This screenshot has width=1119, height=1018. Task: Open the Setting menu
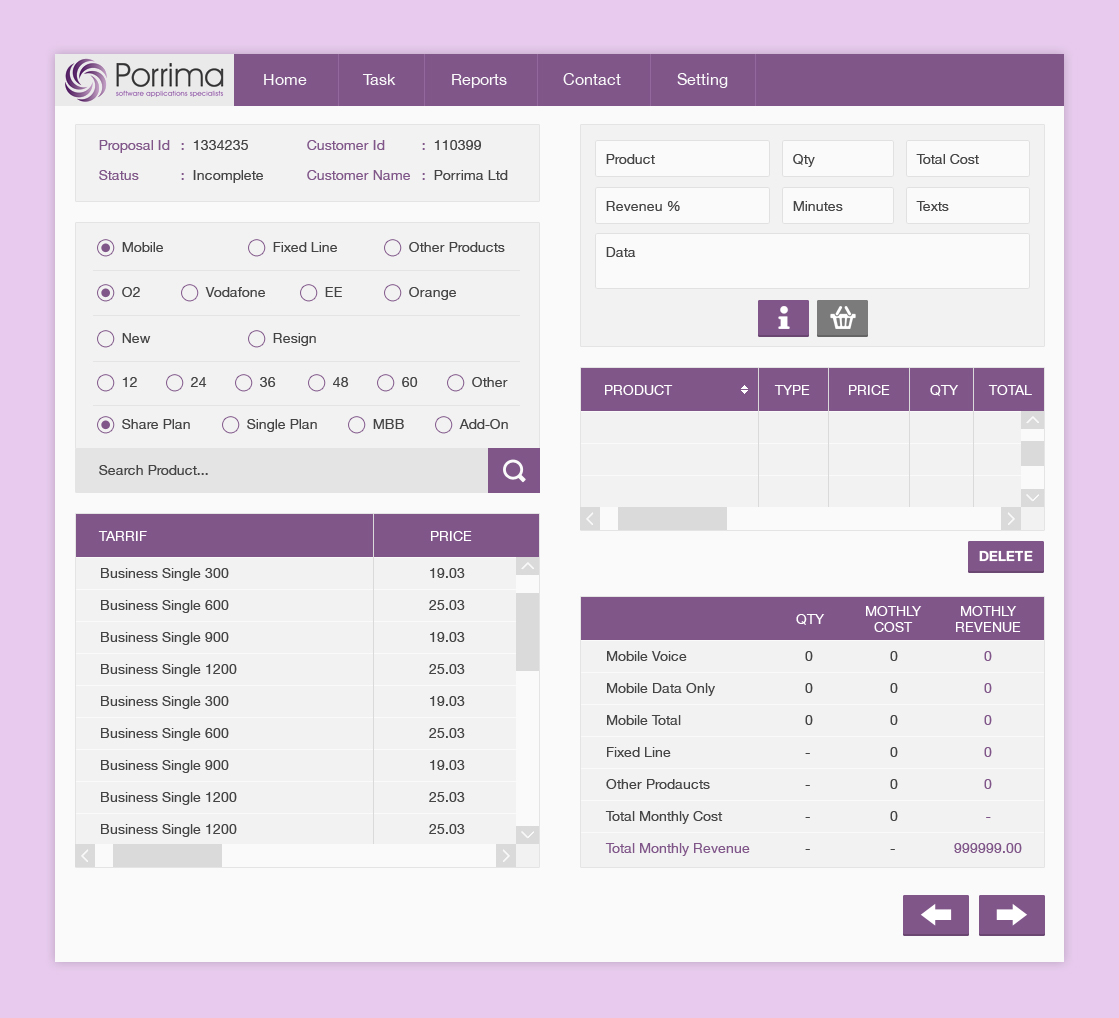[x=702, y=80]
